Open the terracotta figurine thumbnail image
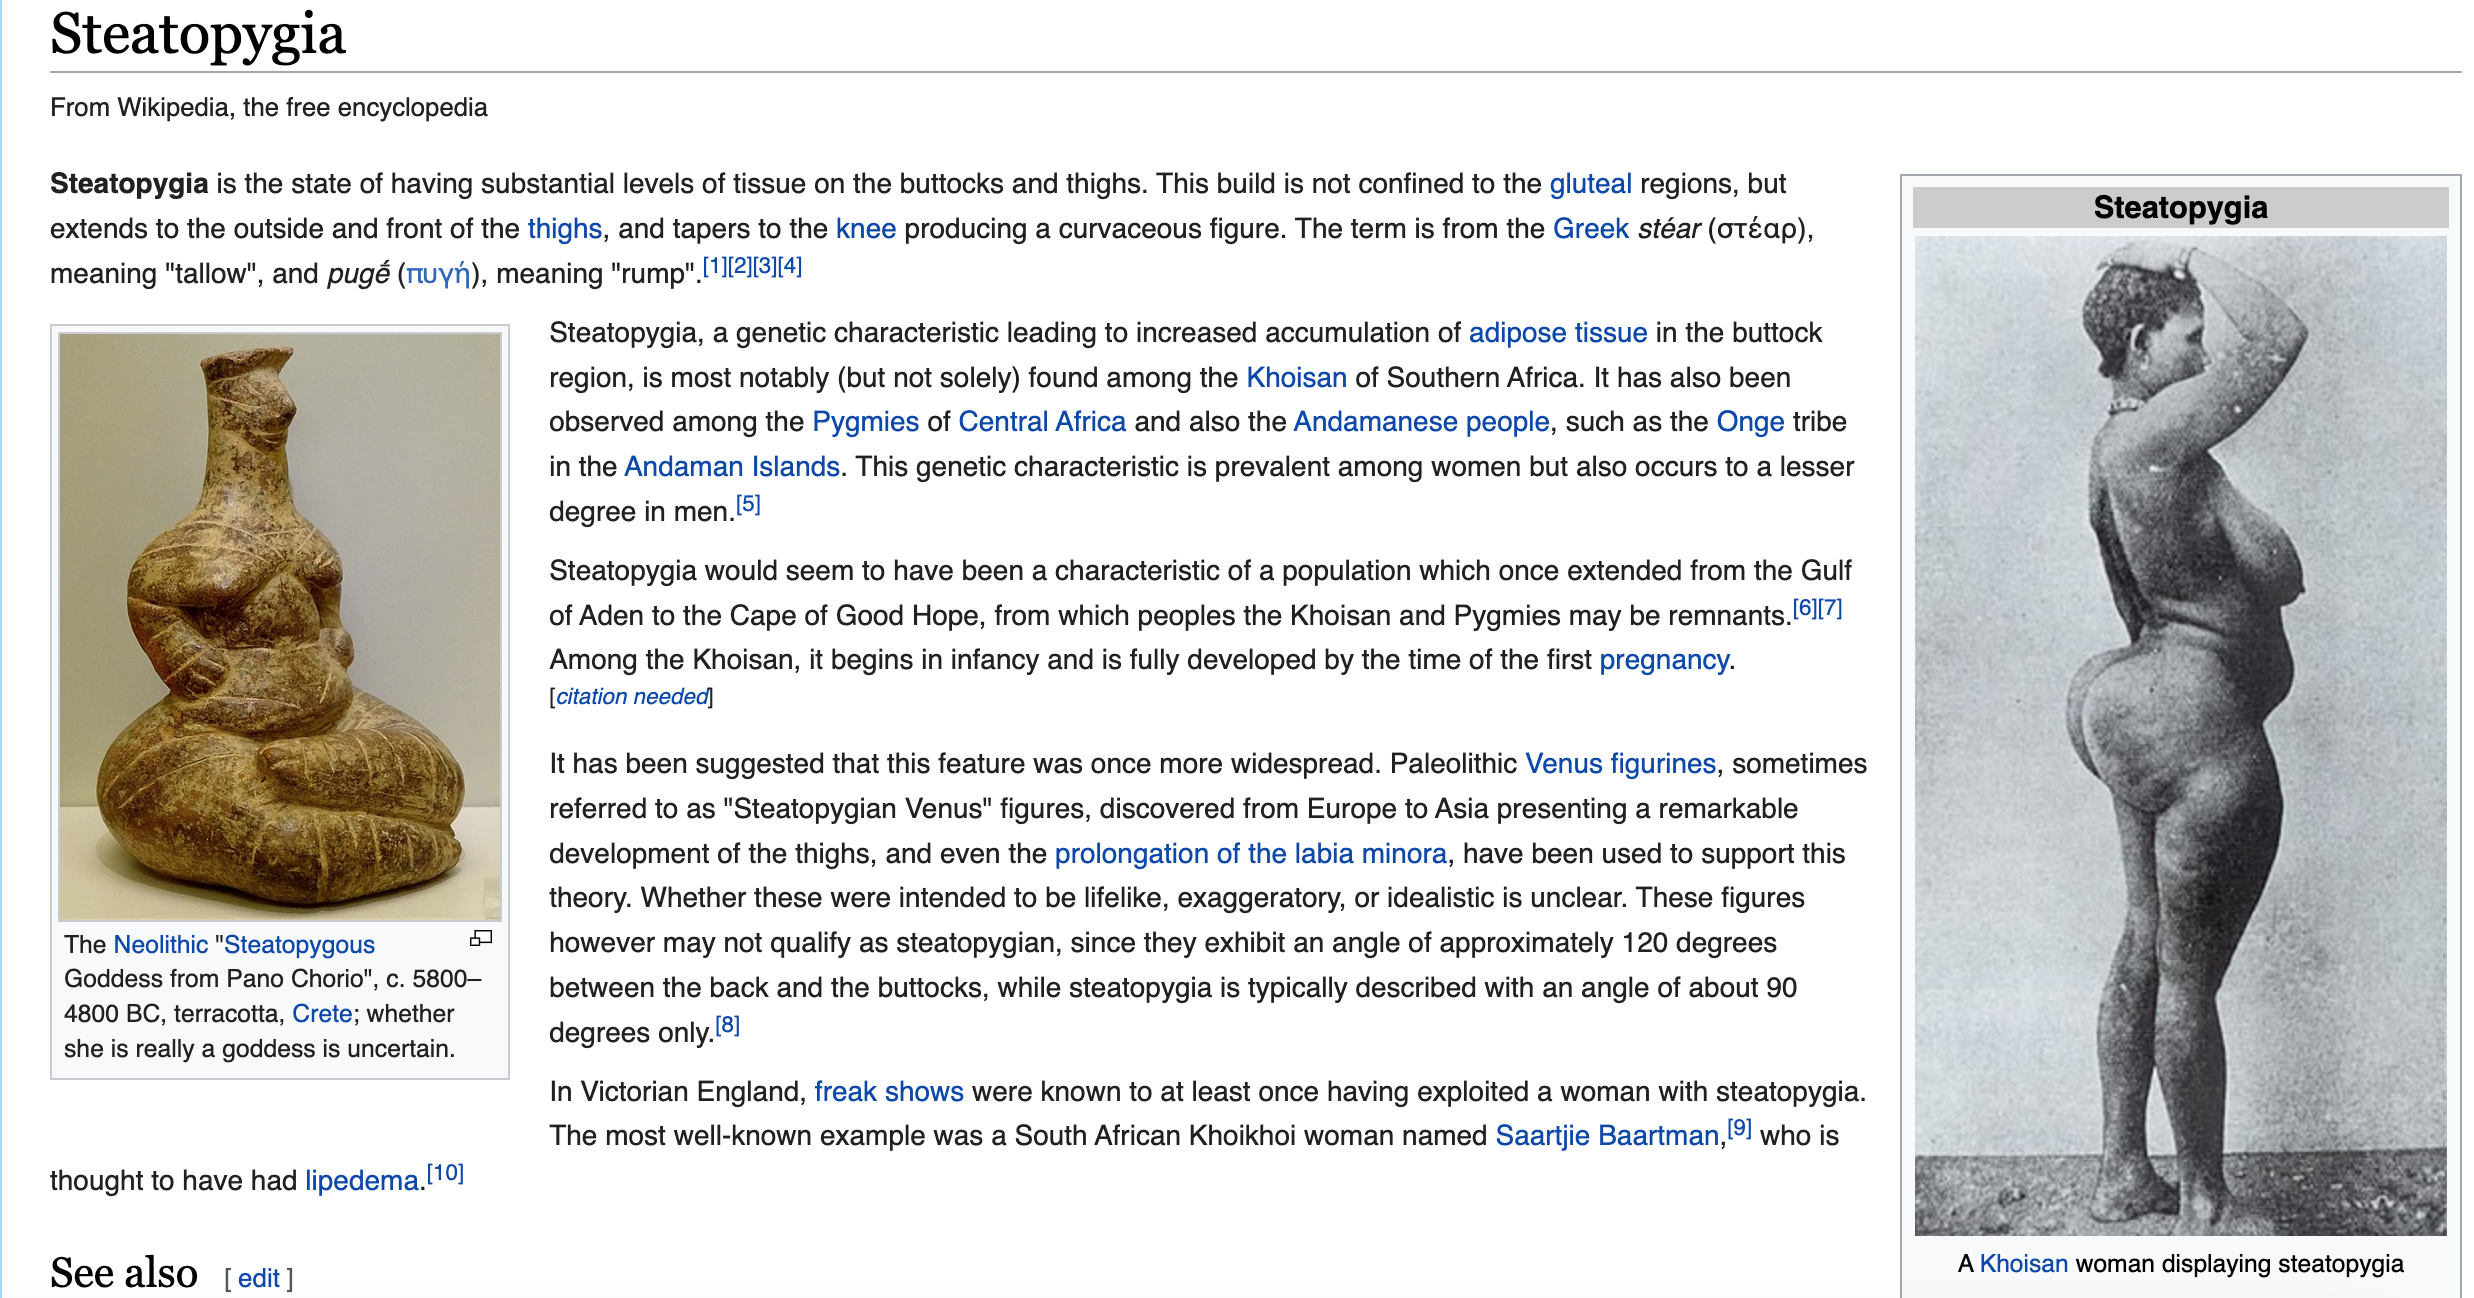 [x=280, y=627]
